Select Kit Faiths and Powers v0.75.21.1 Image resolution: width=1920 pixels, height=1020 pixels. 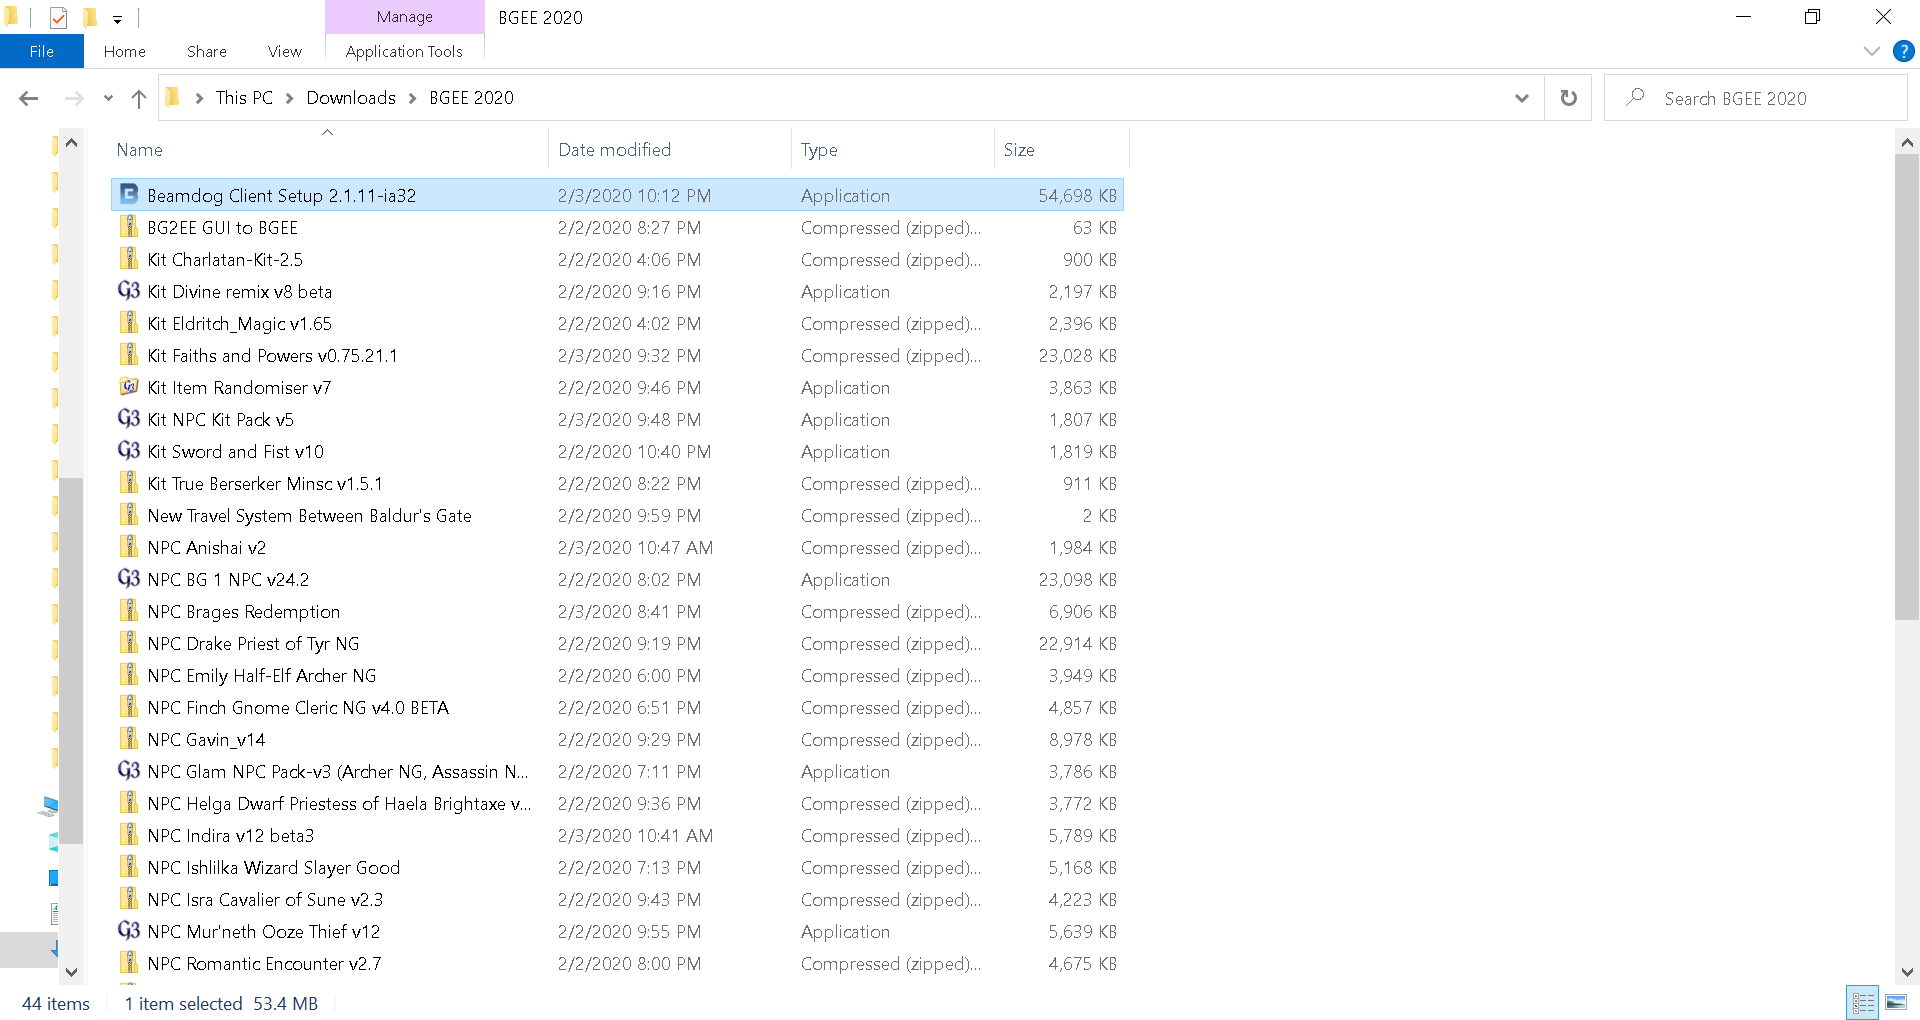tap(617, 355)
